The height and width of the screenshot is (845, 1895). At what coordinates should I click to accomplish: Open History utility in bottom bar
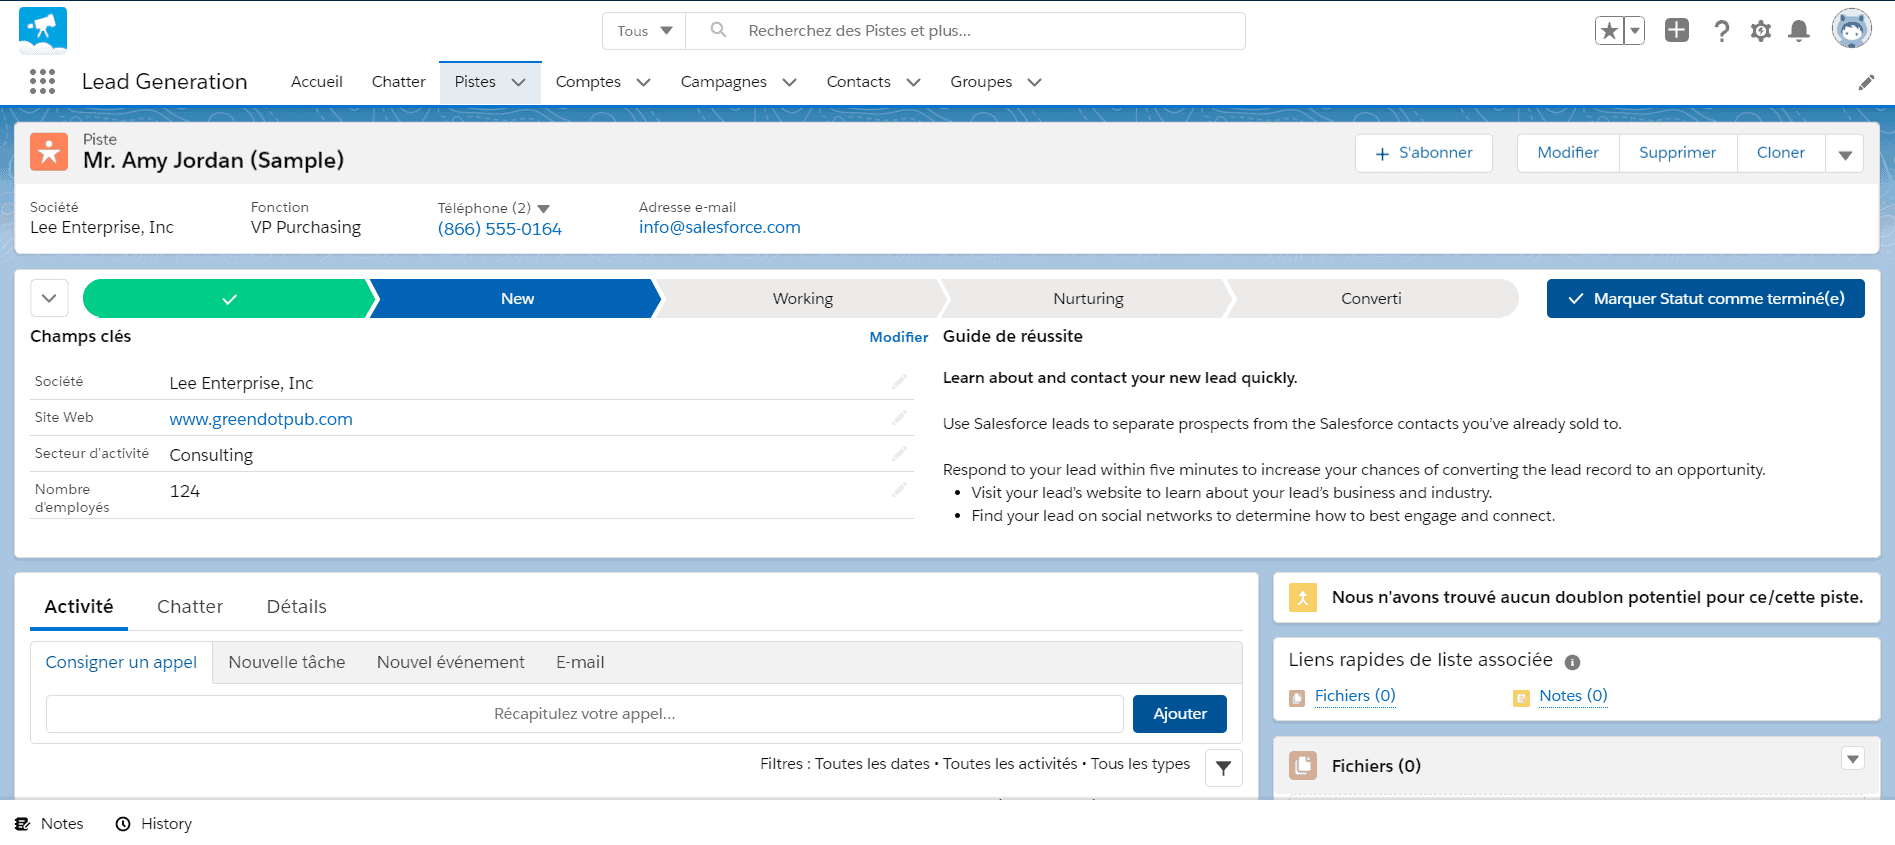[x=153, y=824]
